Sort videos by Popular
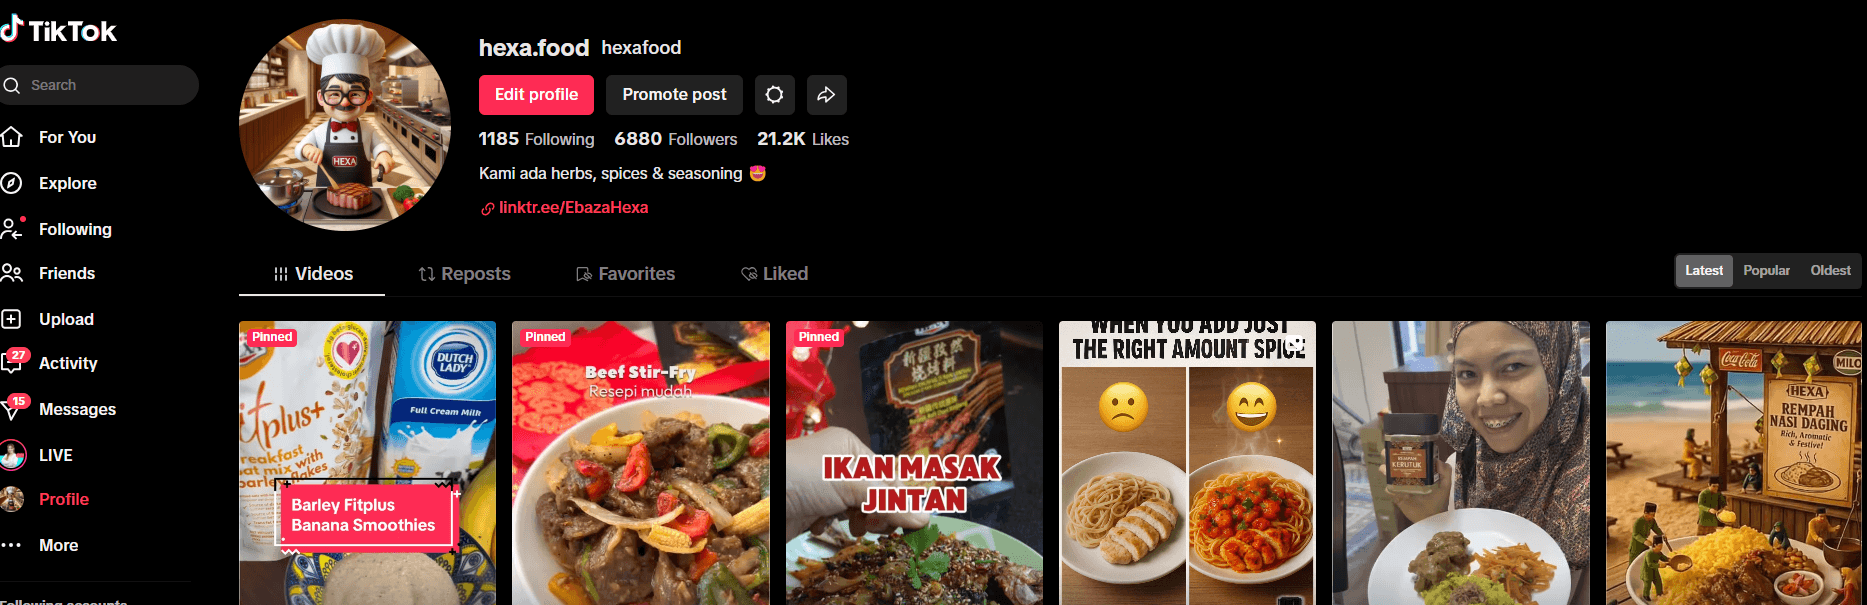Screen dimensions: 1867x605 pyautogui.click(x=1766, y=270)
